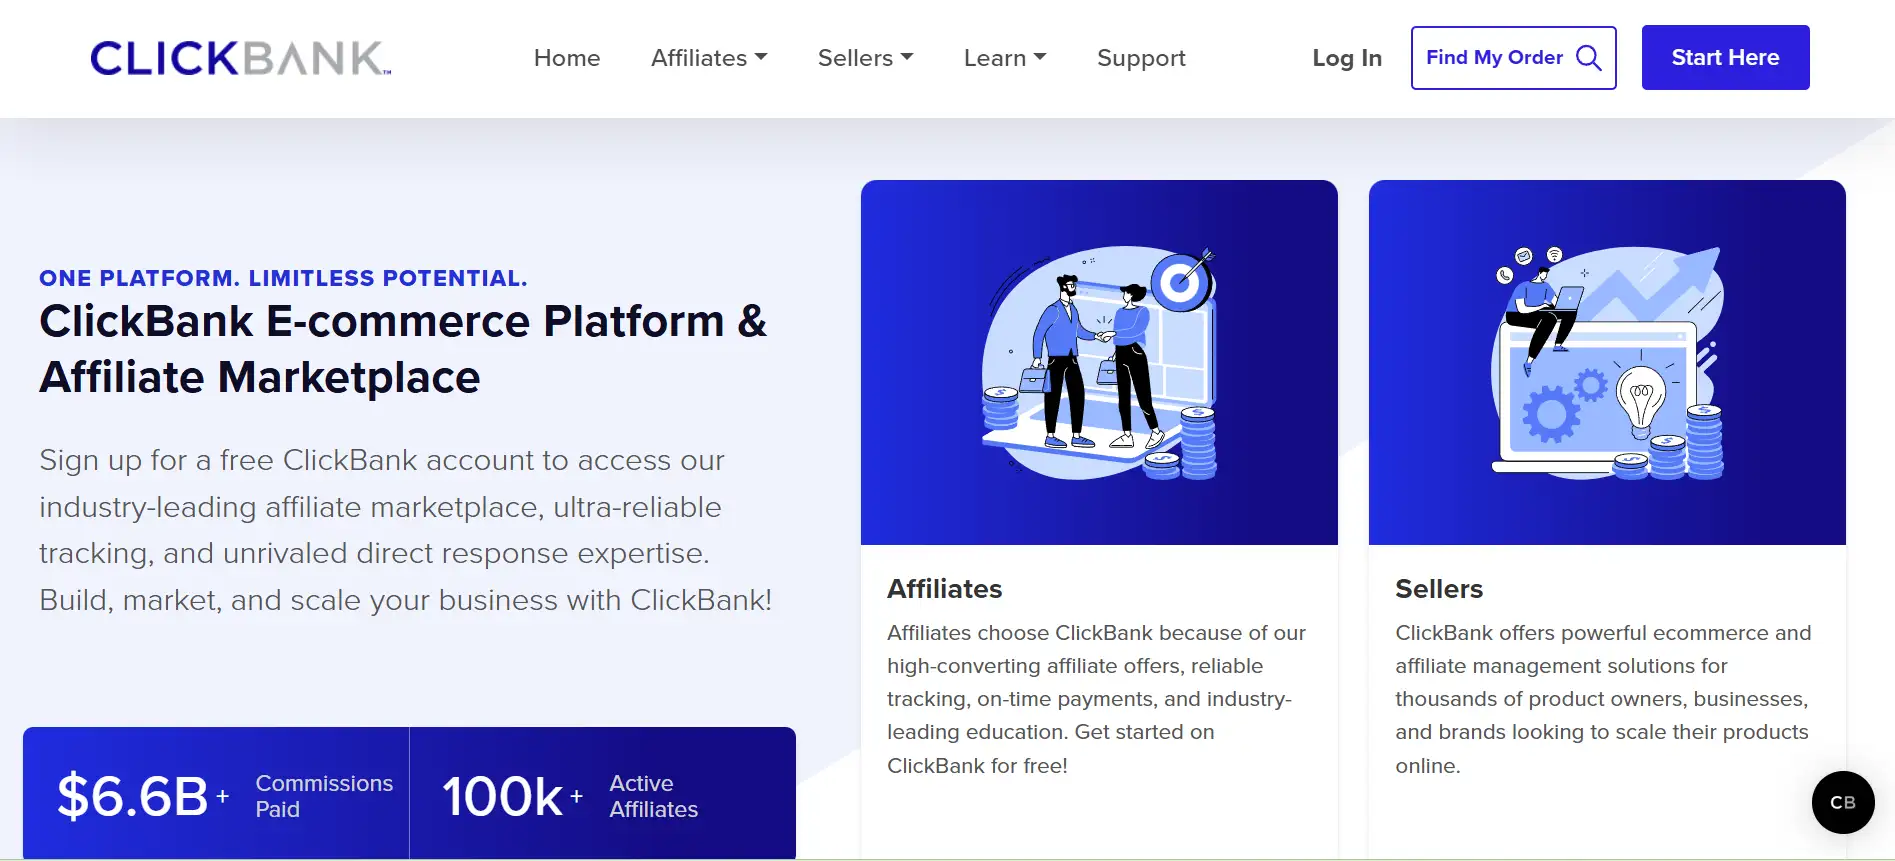Screen dimensions: 1895x861
Task: Click the Affiliates handshake illustration
Action: pyautogui.click(x=1099, y=363)
